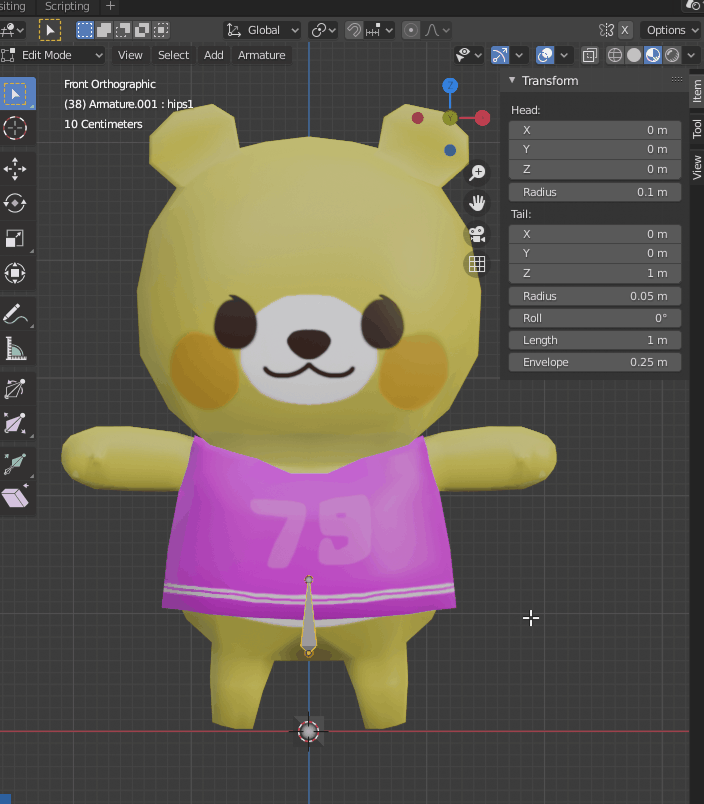704x804 pixels.
Task: Activate the 3D Cursor tool
Action: click(15, 128)
